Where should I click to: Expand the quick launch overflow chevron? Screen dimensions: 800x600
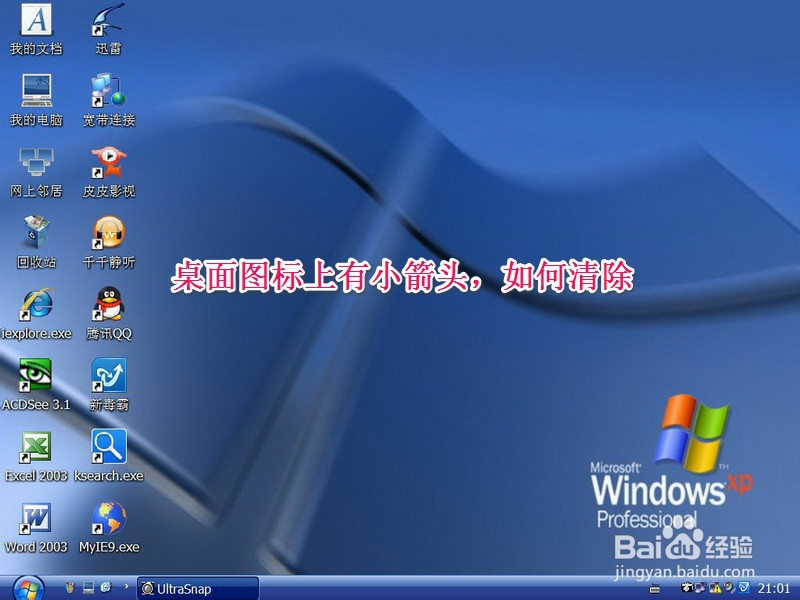(126, 587)
